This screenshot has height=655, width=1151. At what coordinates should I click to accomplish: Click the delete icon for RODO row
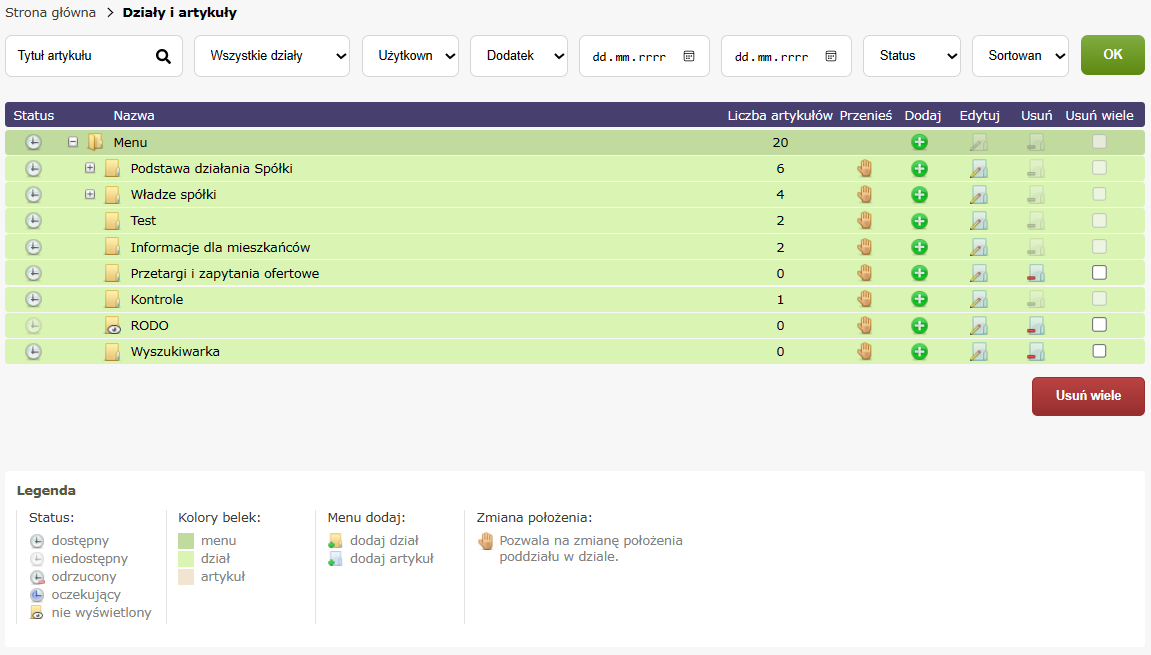click(x=1036, y=325)
